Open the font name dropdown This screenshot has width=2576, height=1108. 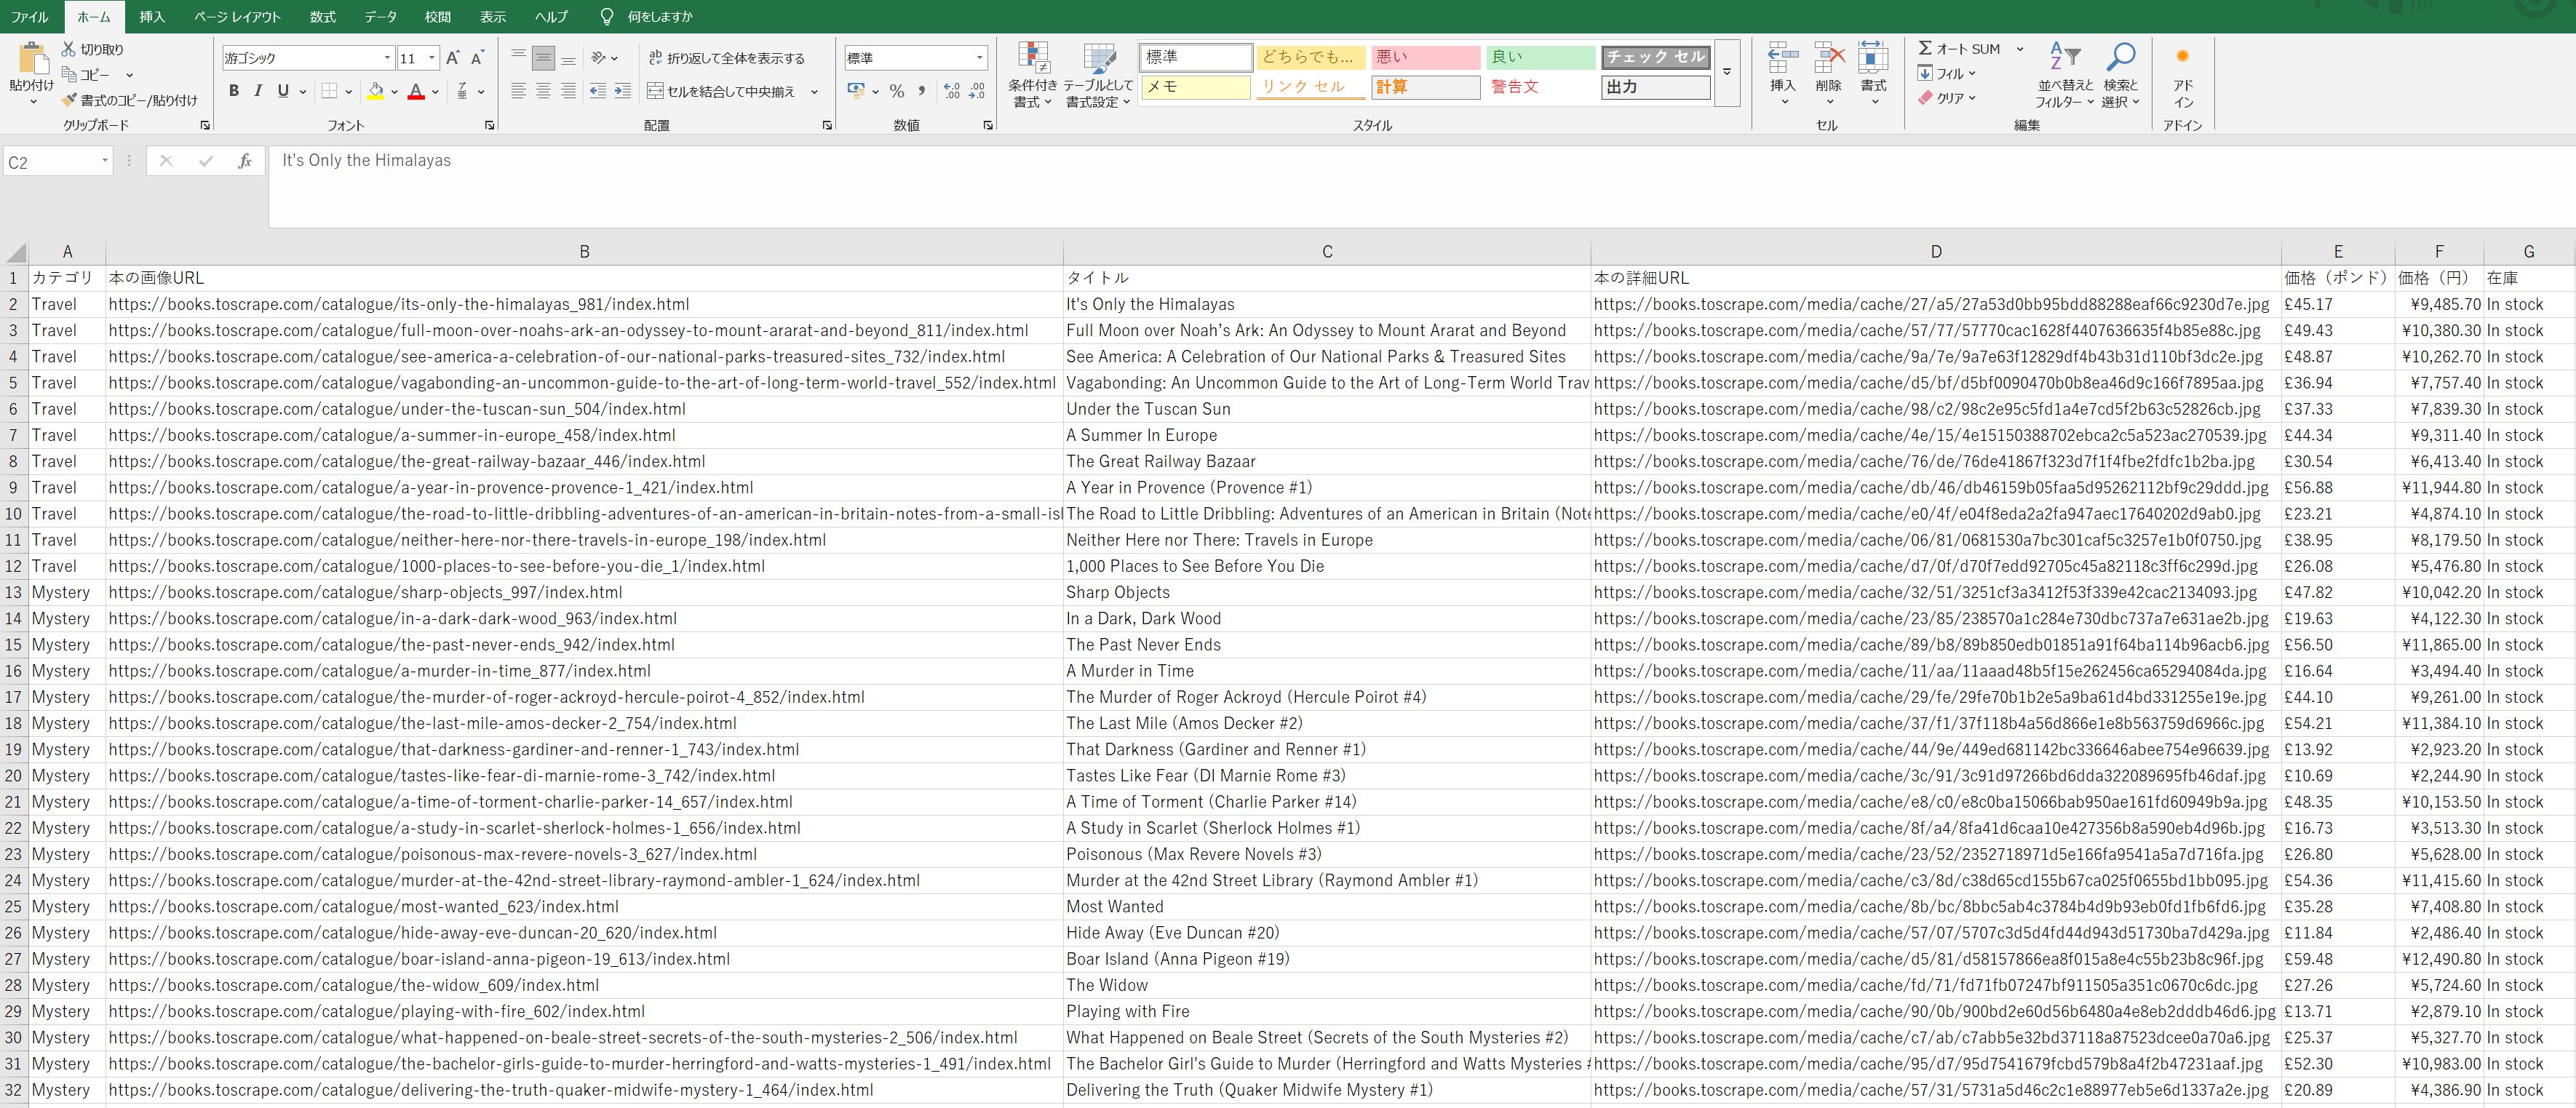coord(387,58)
